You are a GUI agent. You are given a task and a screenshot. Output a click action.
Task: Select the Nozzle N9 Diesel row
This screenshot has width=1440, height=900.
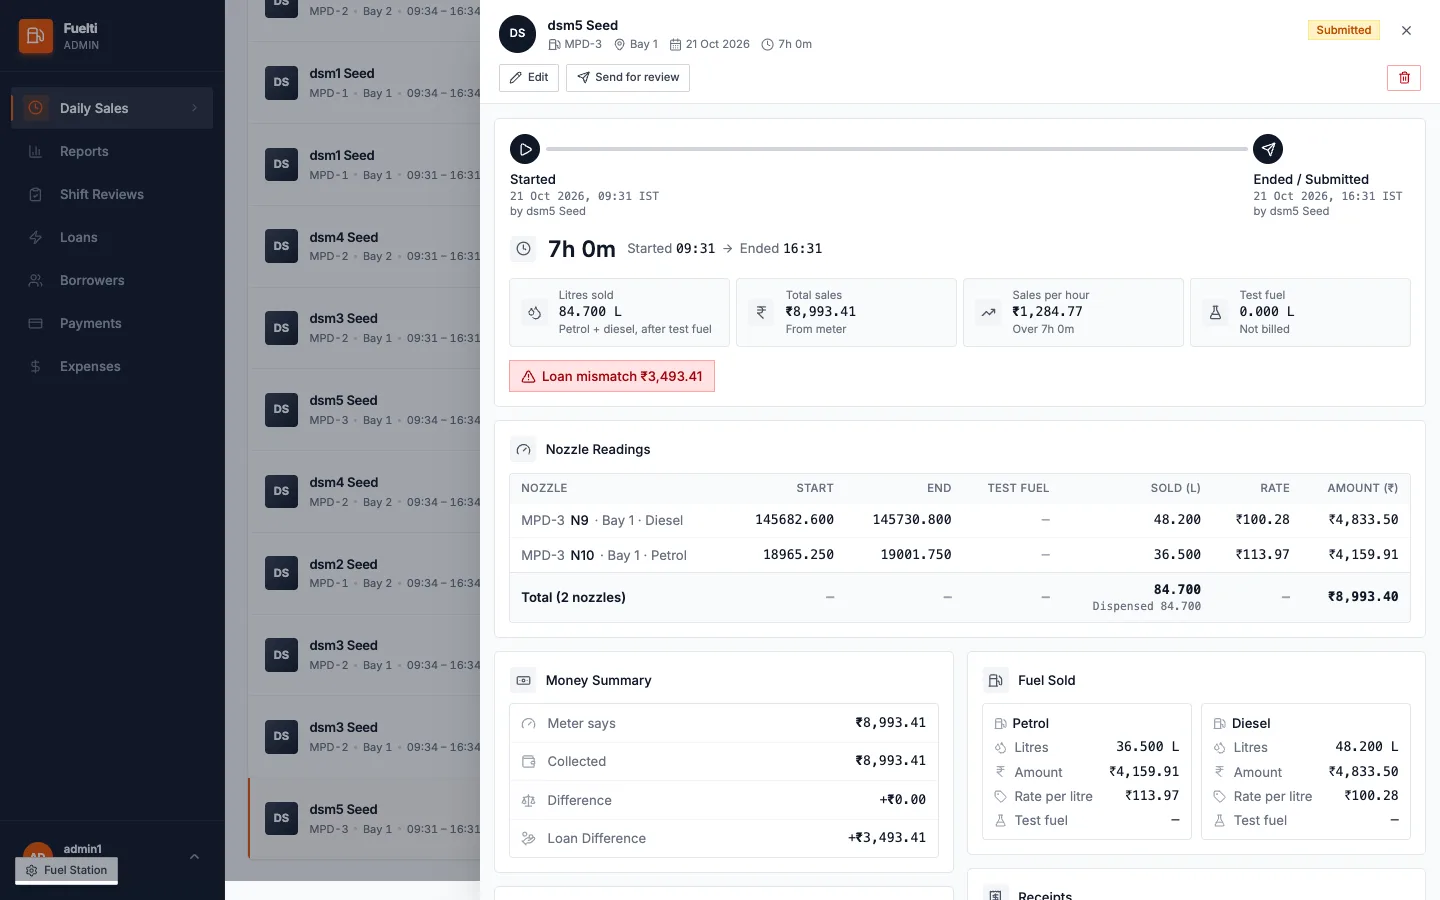(960, 520)
